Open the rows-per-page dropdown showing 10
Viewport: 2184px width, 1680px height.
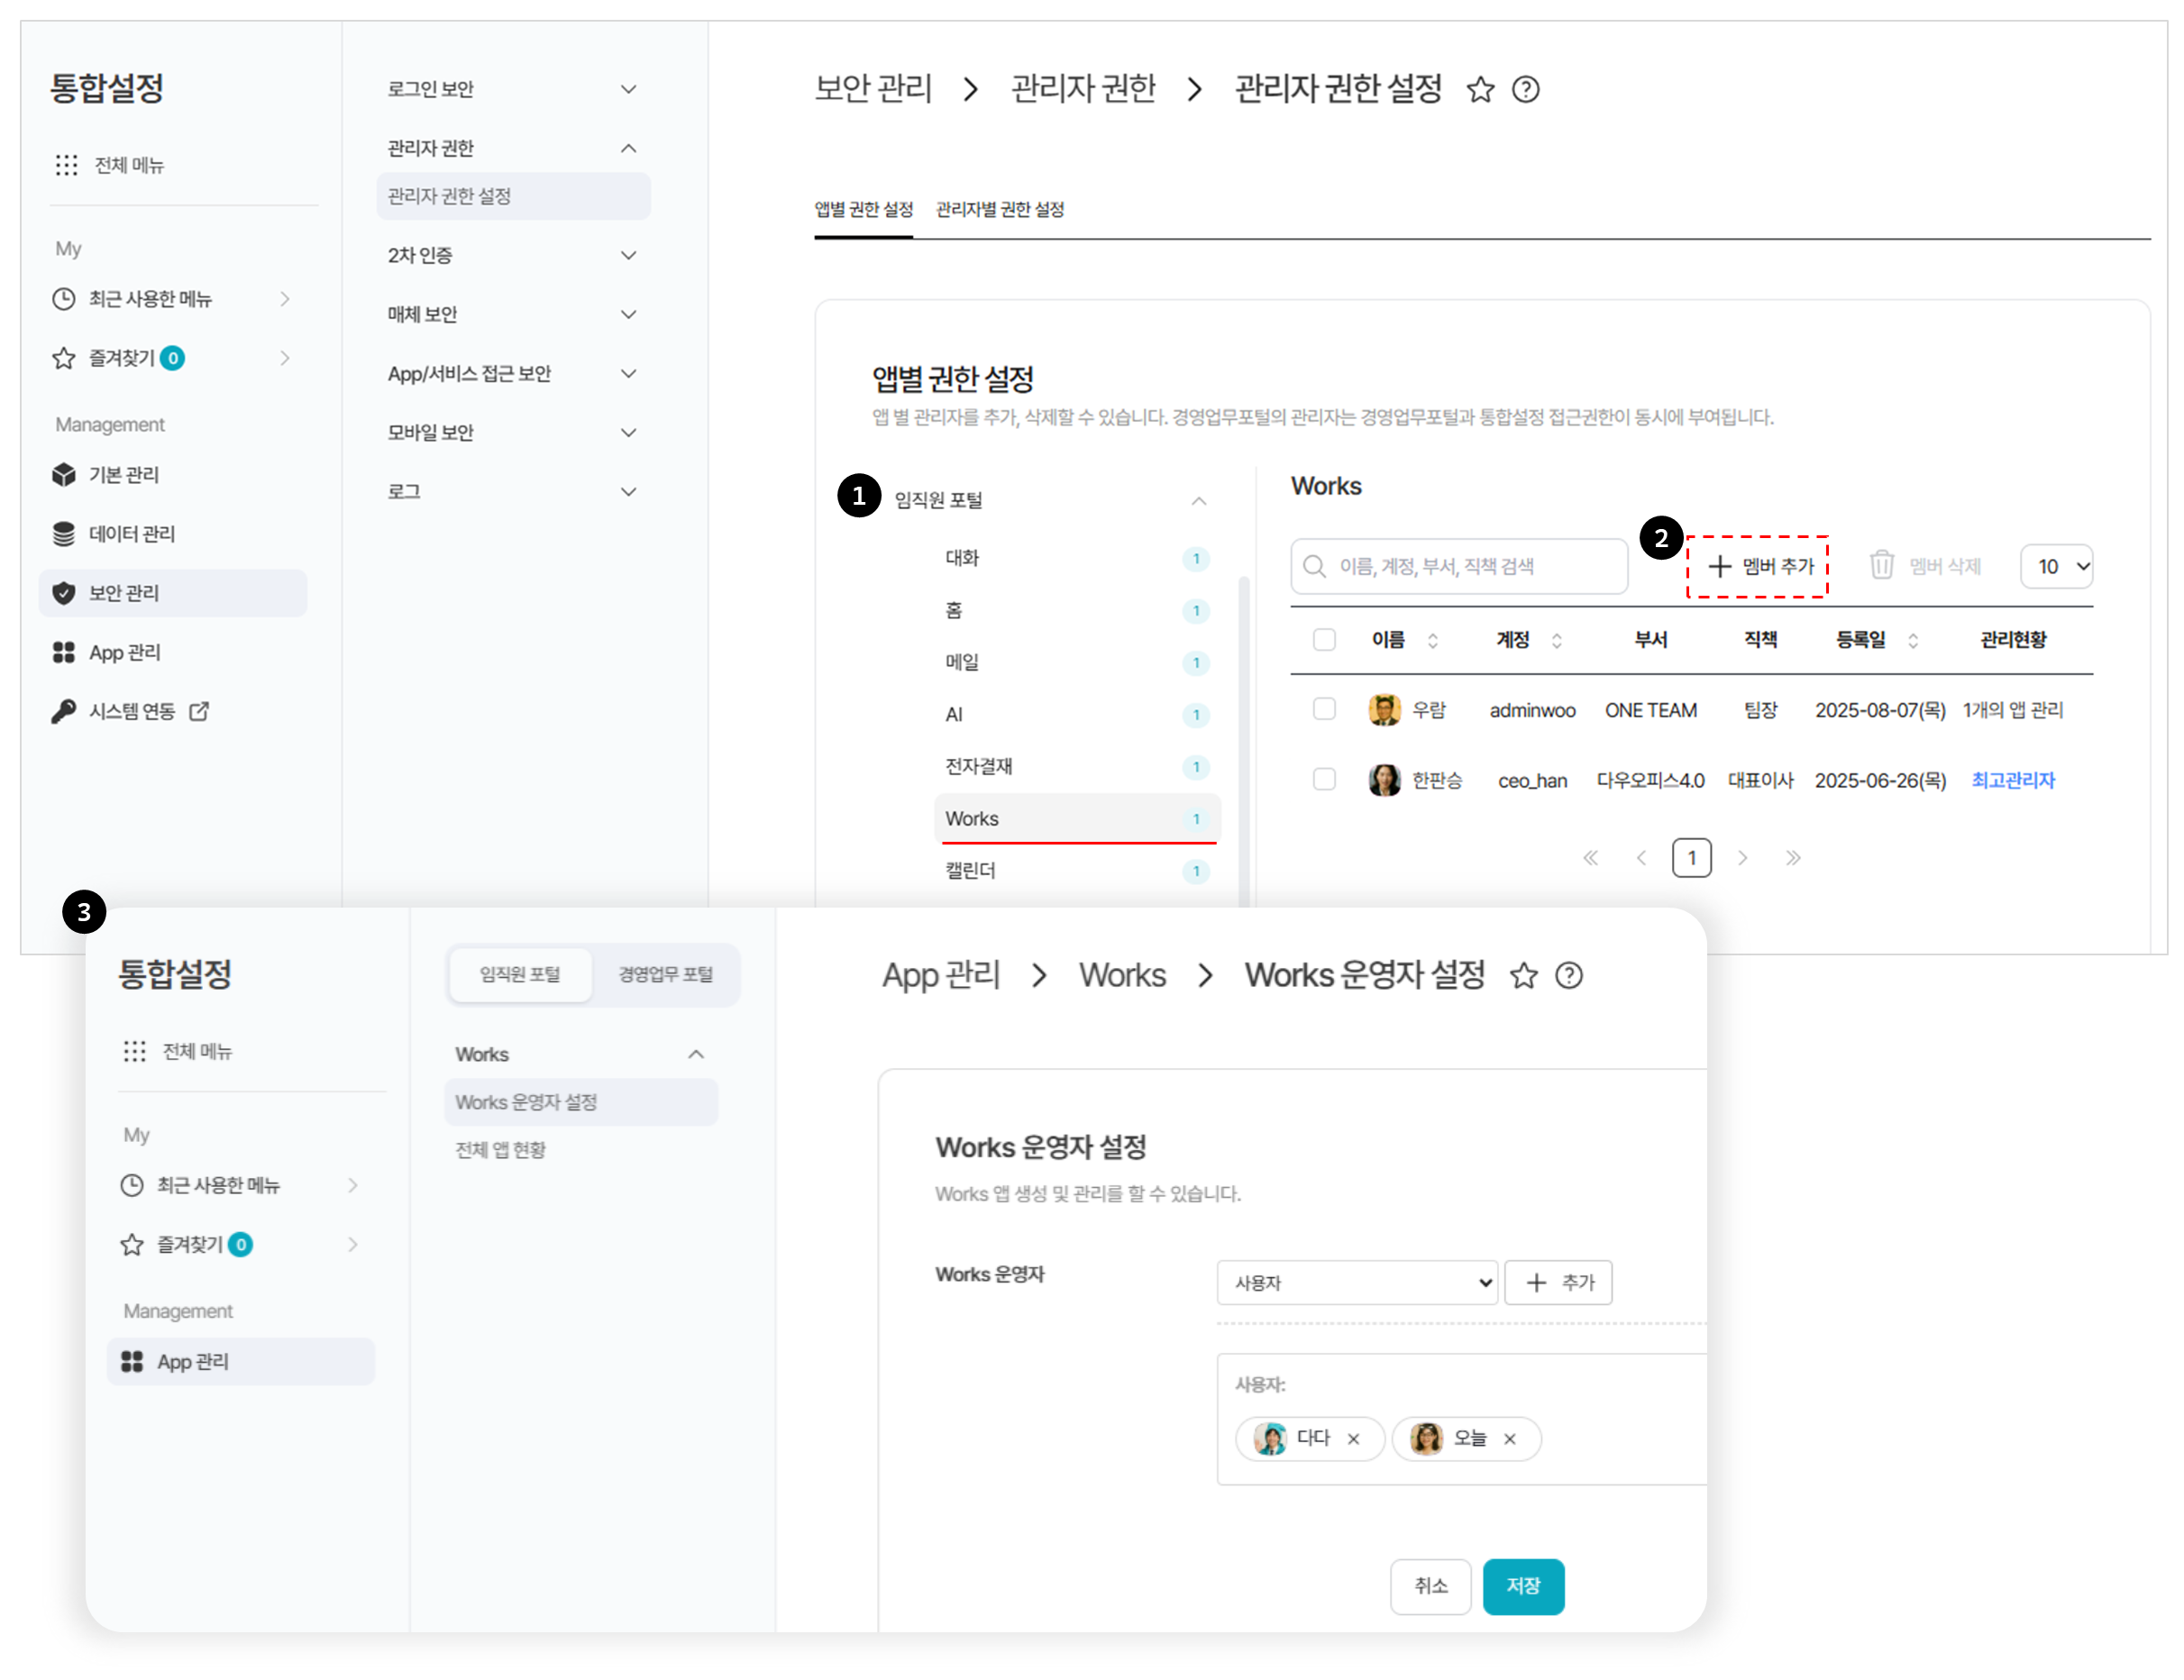[x=2057, y=566]
